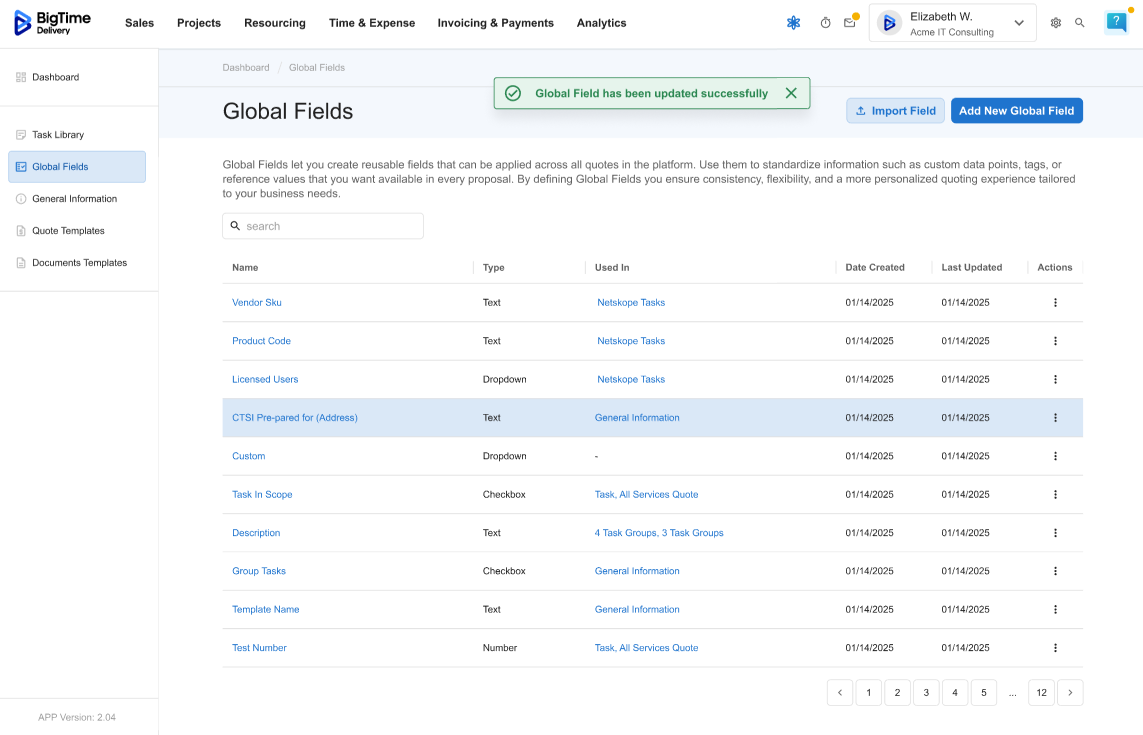The width and height of the screenshot is (1143, 735).
Task: Open the mail notifications icon
Action: (x=850, y=23)
